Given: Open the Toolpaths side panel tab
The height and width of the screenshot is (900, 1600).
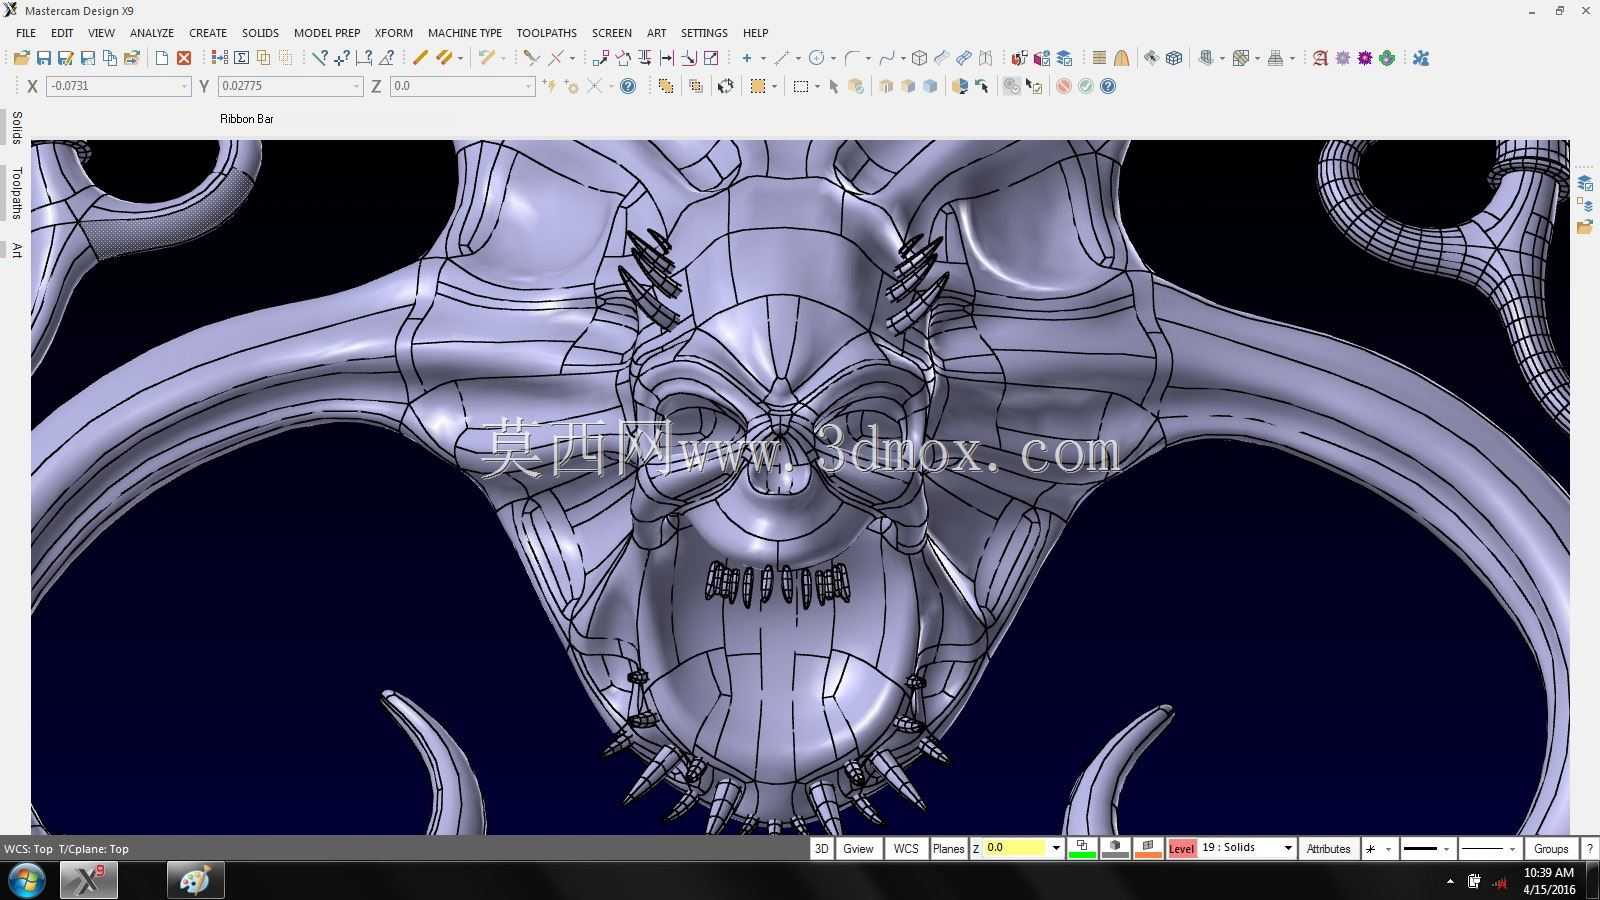Looking at the screenshot, I should click(16, 193).
